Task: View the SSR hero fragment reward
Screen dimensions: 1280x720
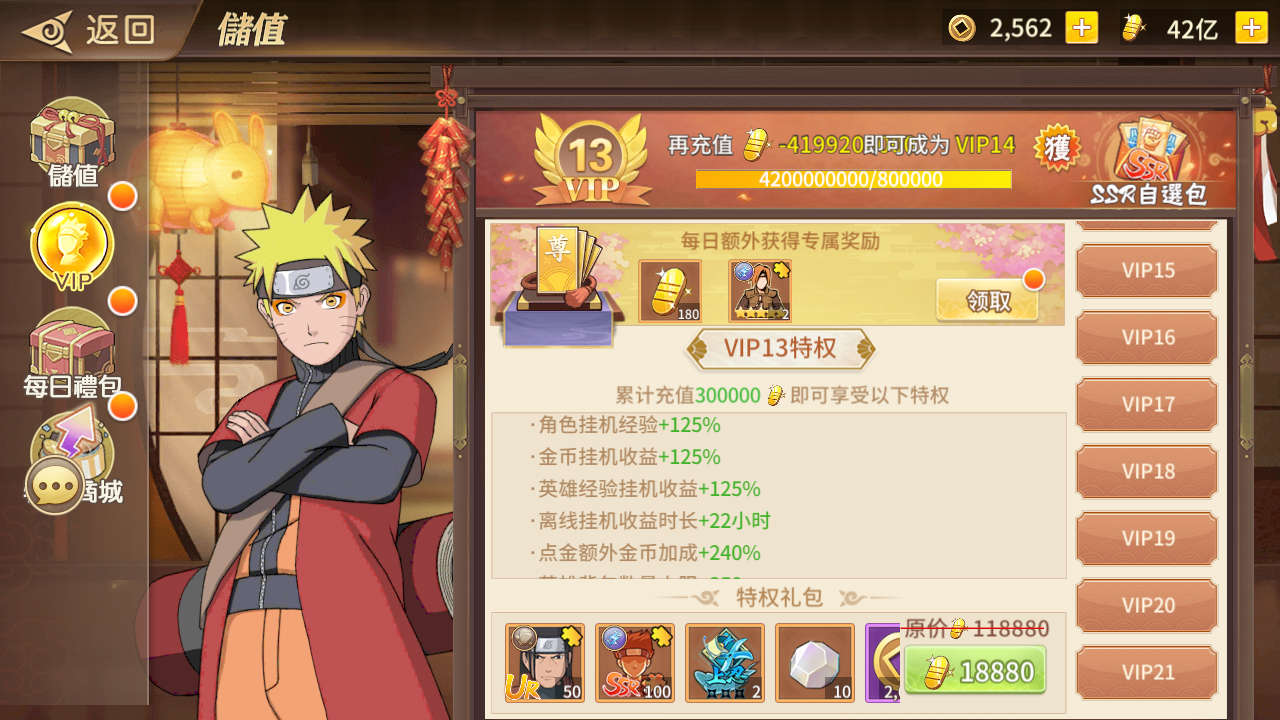Action: tap(635, 663)
